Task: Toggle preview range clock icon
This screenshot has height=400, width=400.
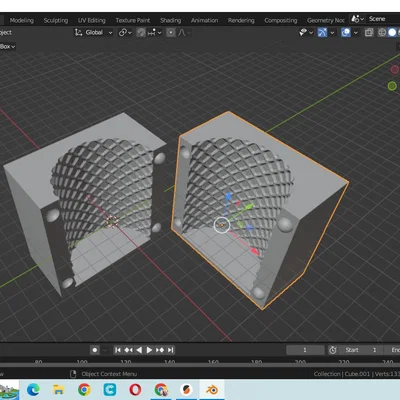Action: [332, 350]
